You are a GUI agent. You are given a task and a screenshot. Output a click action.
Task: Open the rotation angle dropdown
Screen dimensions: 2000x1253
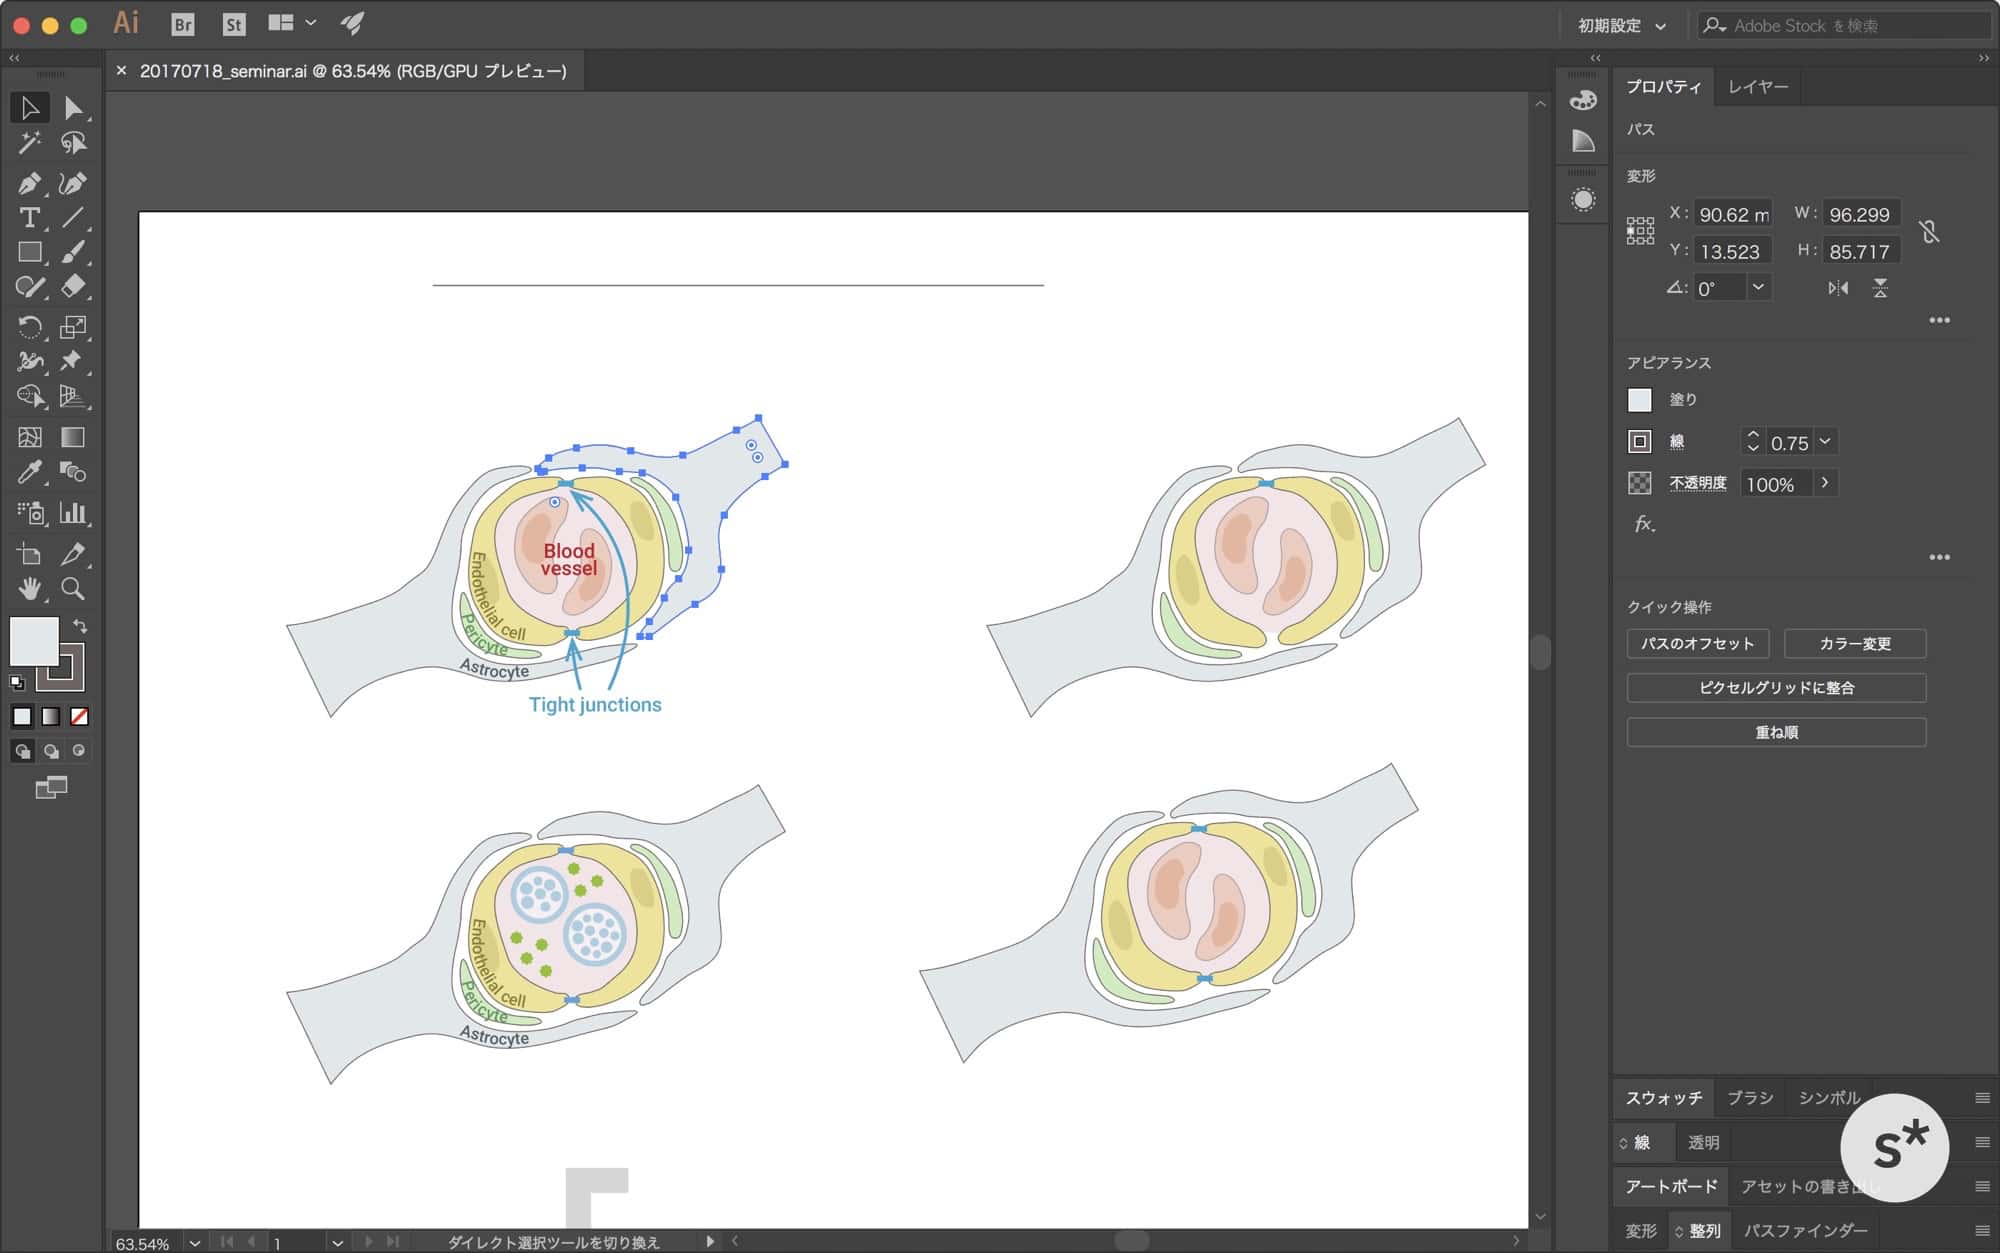(1758, 288)
